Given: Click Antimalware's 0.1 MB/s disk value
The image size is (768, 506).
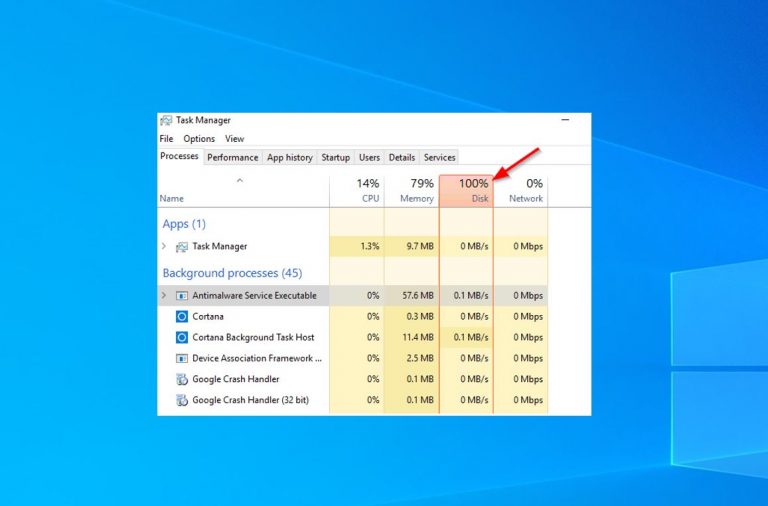Looking at the screenshot, I should (x=471, y=295).
